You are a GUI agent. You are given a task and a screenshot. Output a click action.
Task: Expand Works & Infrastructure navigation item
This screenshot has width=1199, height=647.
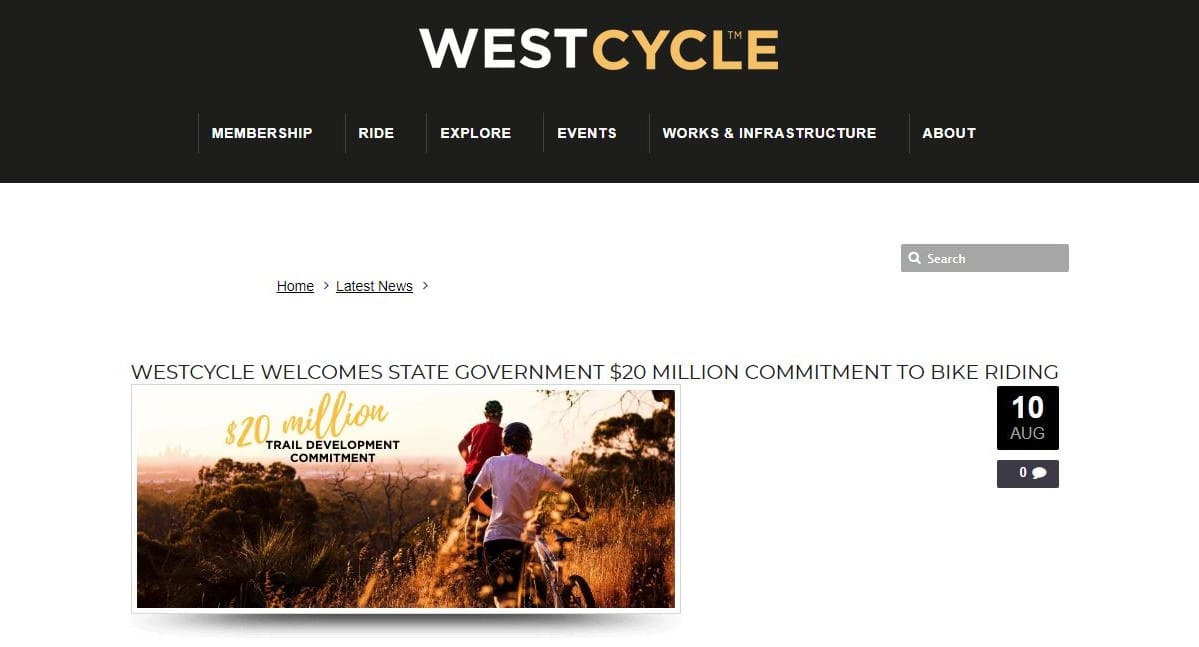click(769, 133)
